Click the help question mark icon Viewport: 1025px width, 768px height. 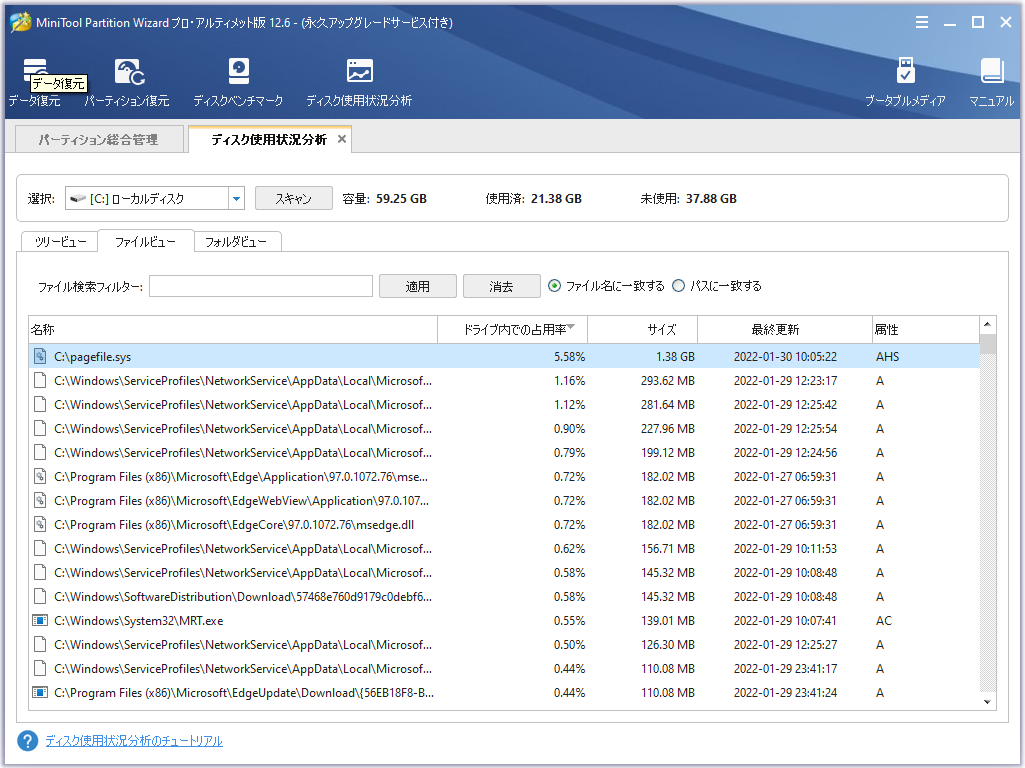pyautogui.click(x=27, y=741)
